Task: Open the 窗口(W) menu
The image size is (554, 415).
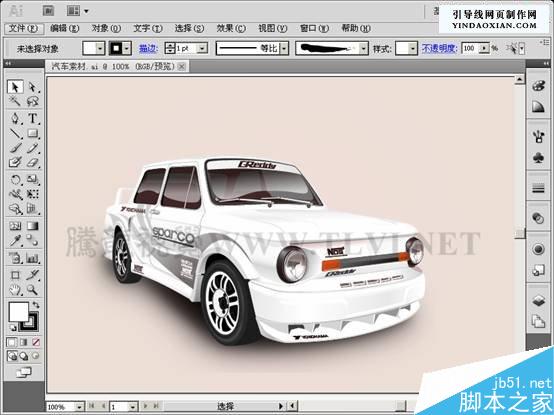Action: (x=314, y=28)
